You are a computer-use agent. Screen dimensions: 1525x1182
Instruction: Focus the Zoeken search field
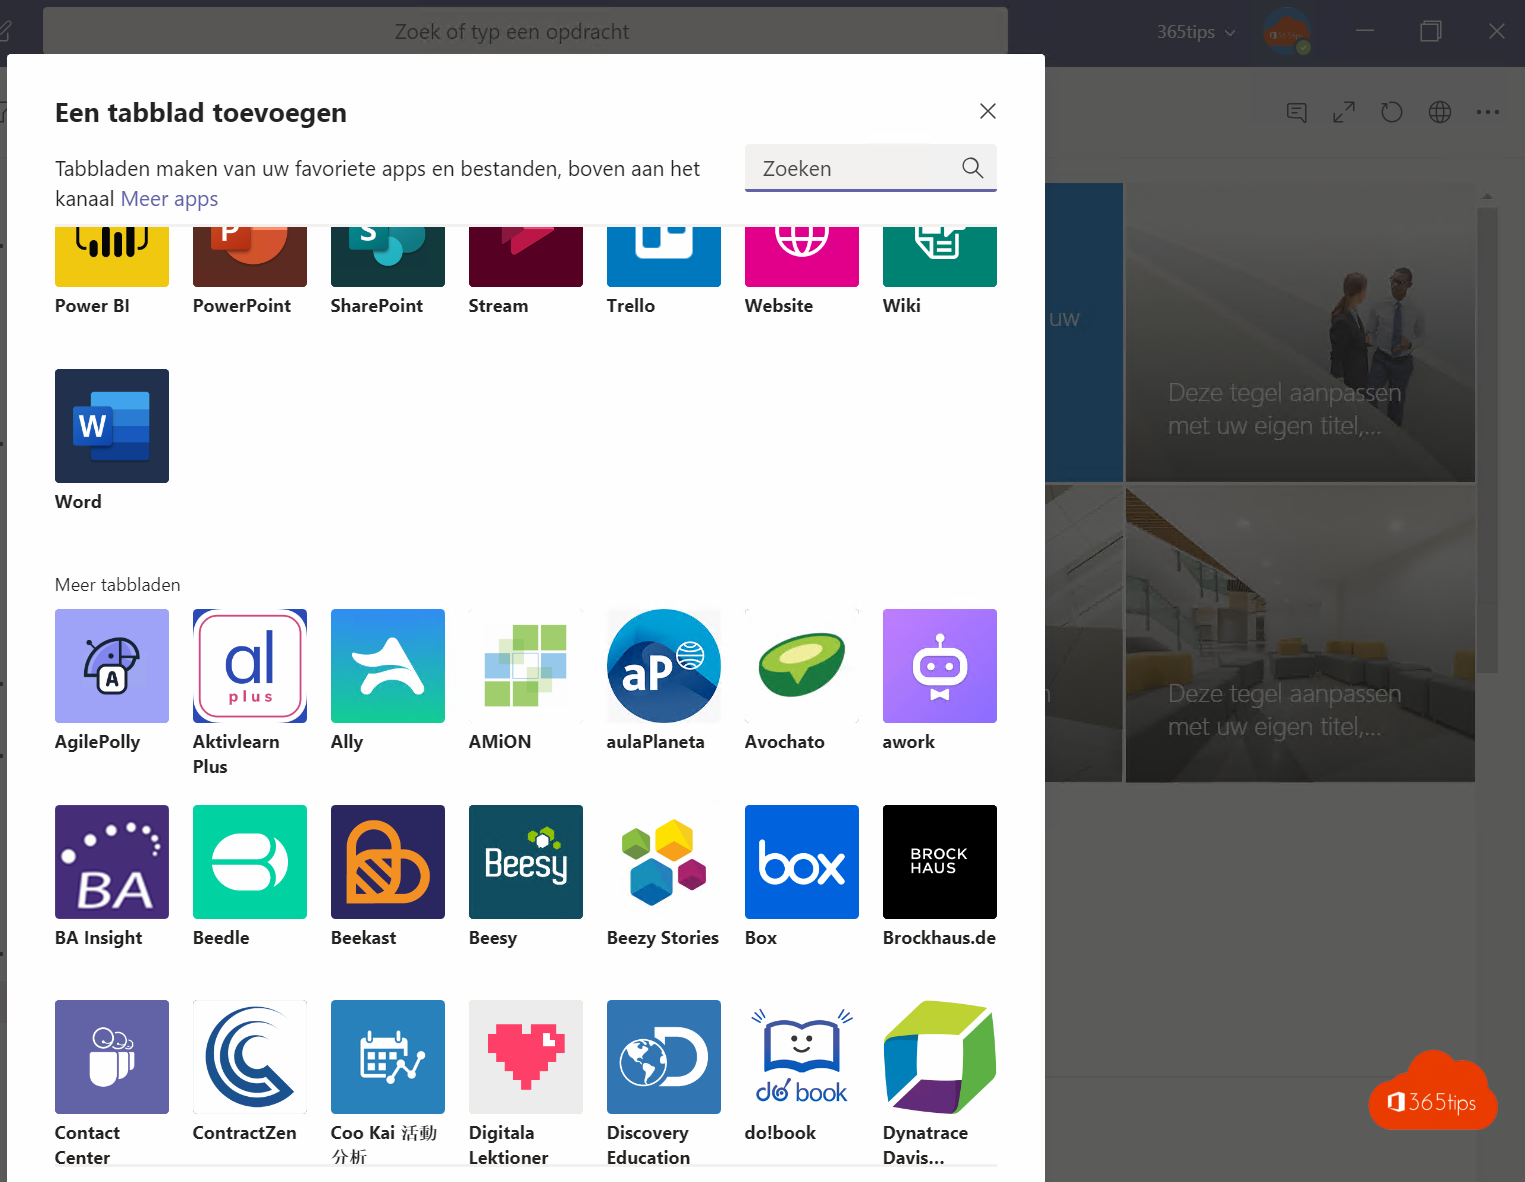click(x=871, y=168)
